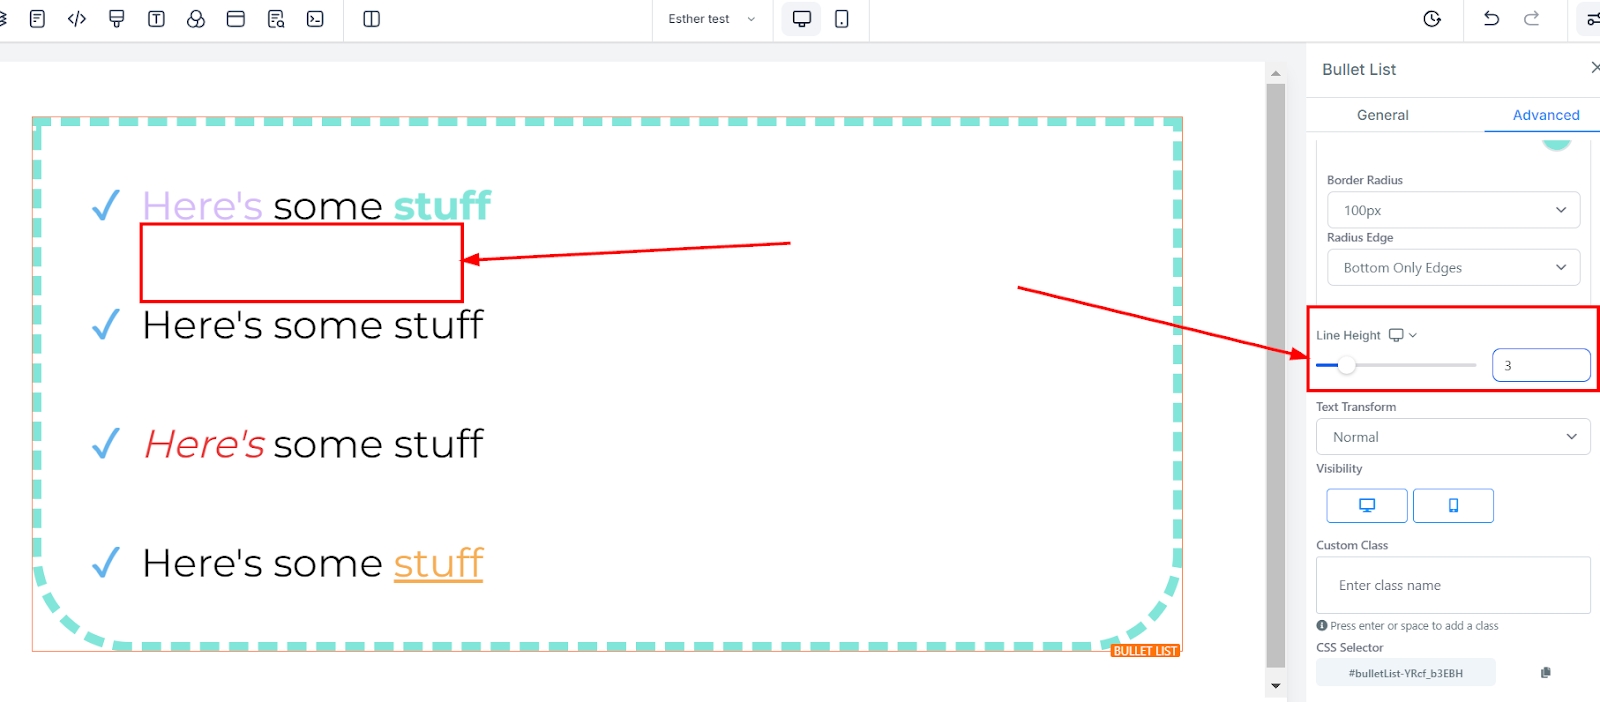1600x702 pixels.
Task: Open the Esther test page selector
Action: [712, 19]
